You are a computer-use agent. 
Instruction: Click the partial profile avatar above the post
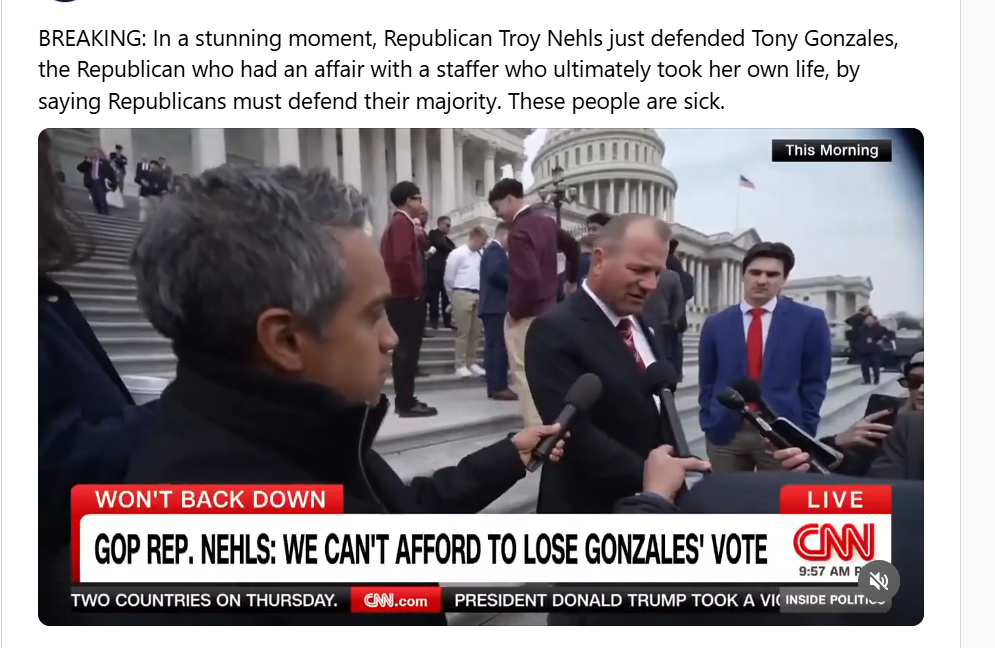click(x=65, y=1)
